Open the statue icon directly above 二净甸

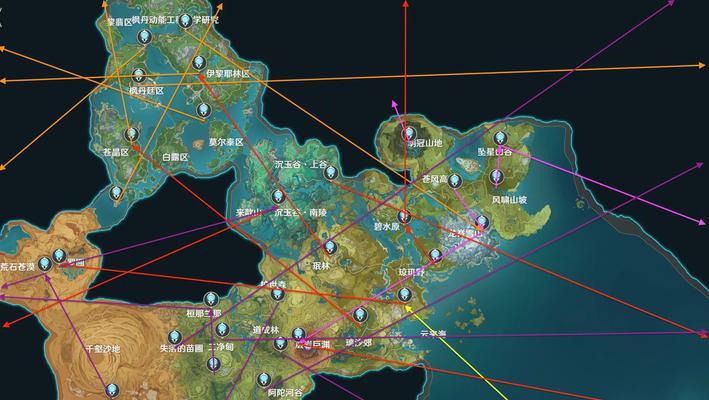click(222, 330)
